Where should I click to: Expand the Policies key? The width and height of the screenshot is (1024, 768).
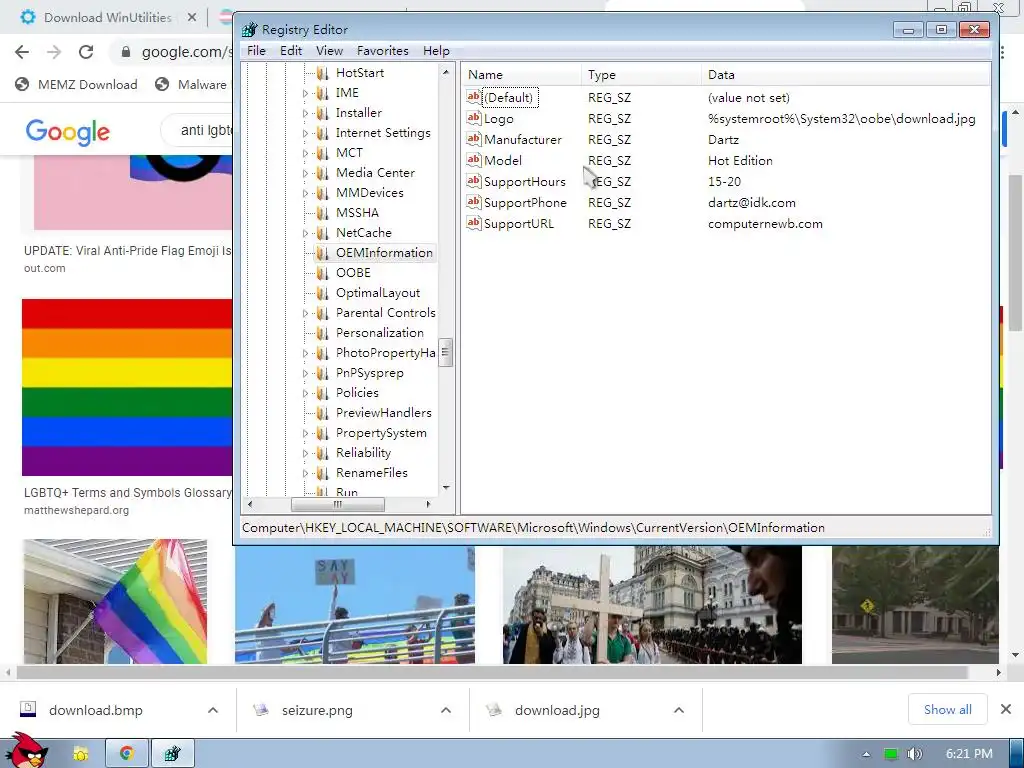click(305, 393)
